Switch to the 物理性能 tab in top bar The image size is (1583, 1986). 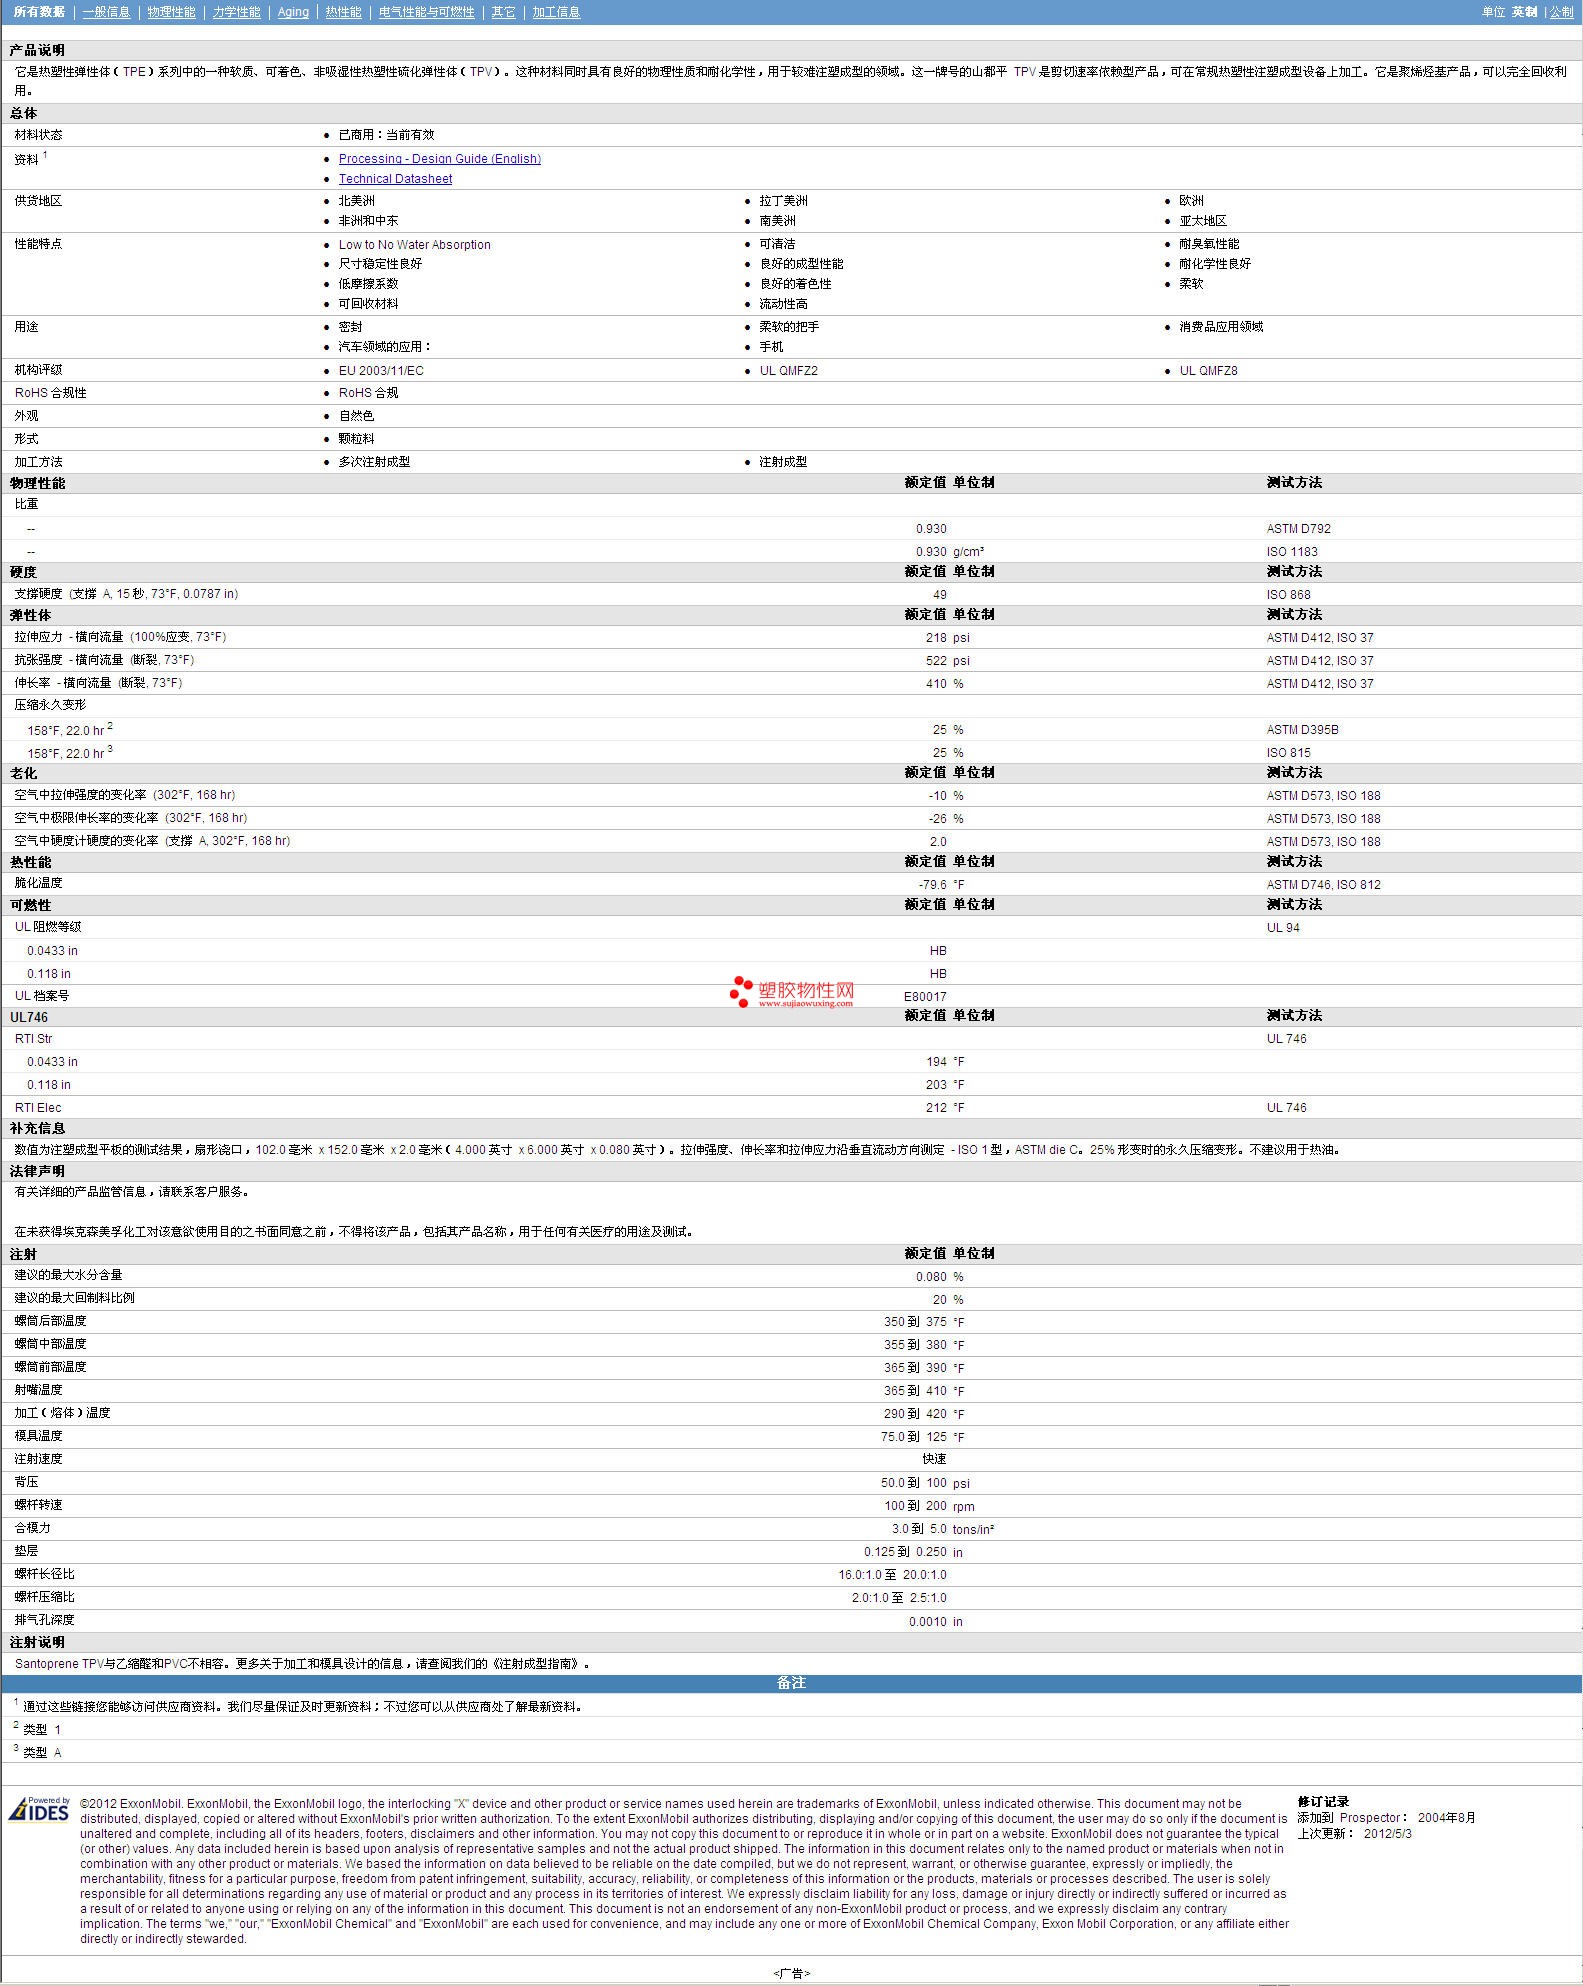pos(171,12)
